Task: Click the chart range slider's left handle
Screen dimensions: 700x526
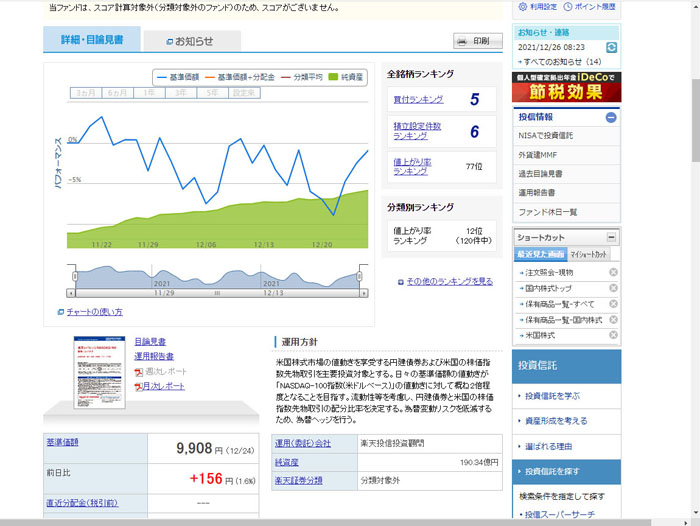Action: click(72, 277)
